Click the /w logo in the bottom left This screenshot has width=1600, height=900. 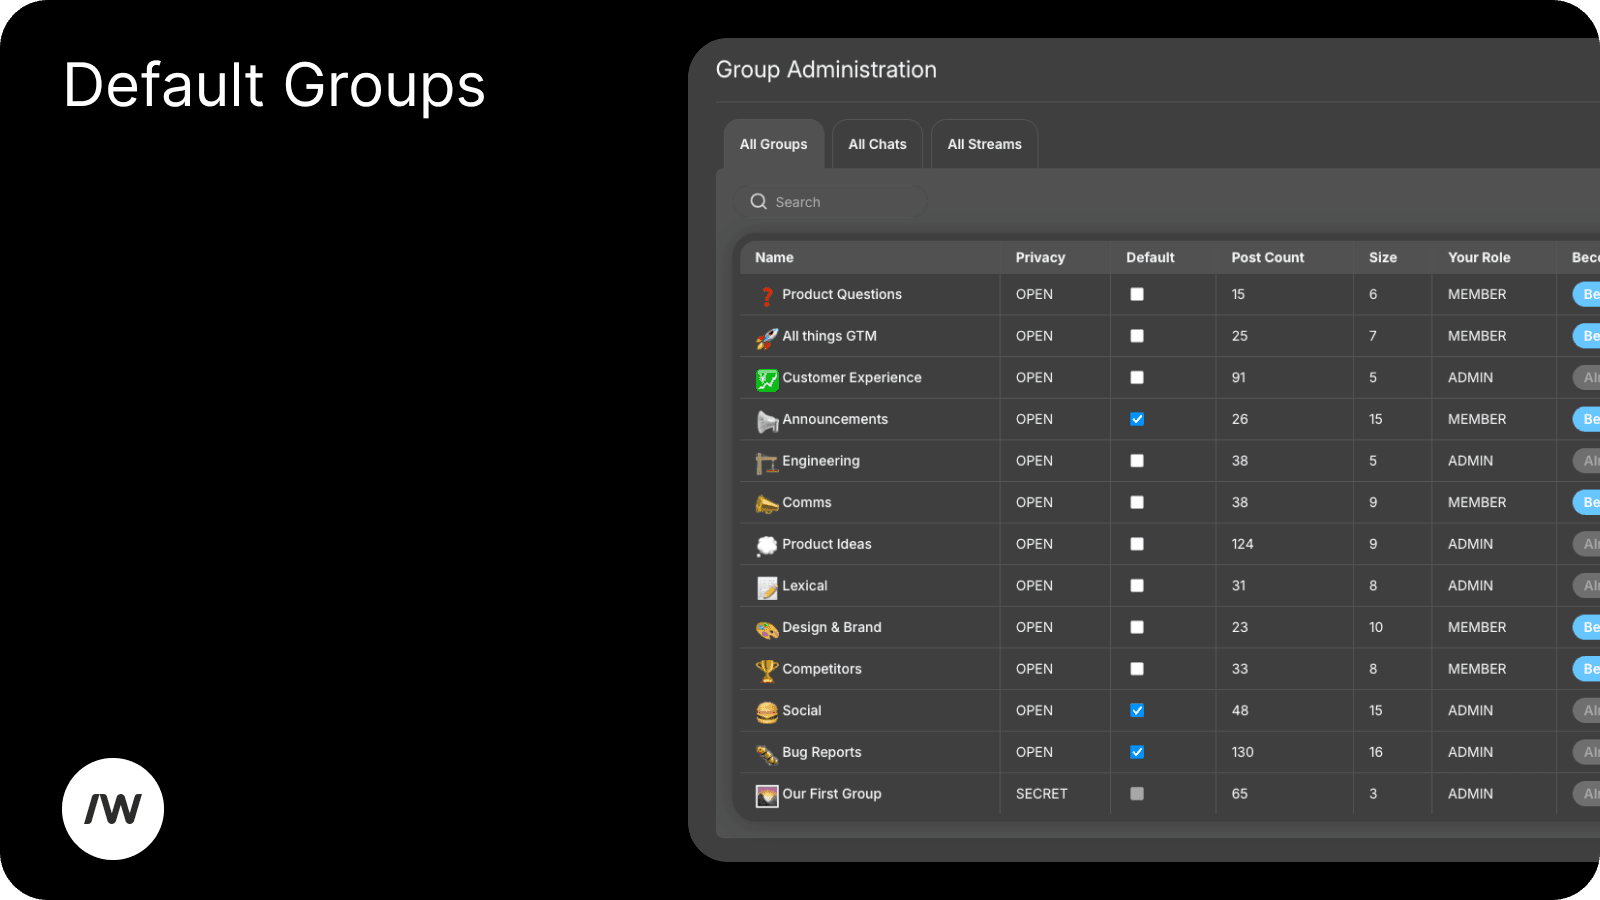pos(113,808)
